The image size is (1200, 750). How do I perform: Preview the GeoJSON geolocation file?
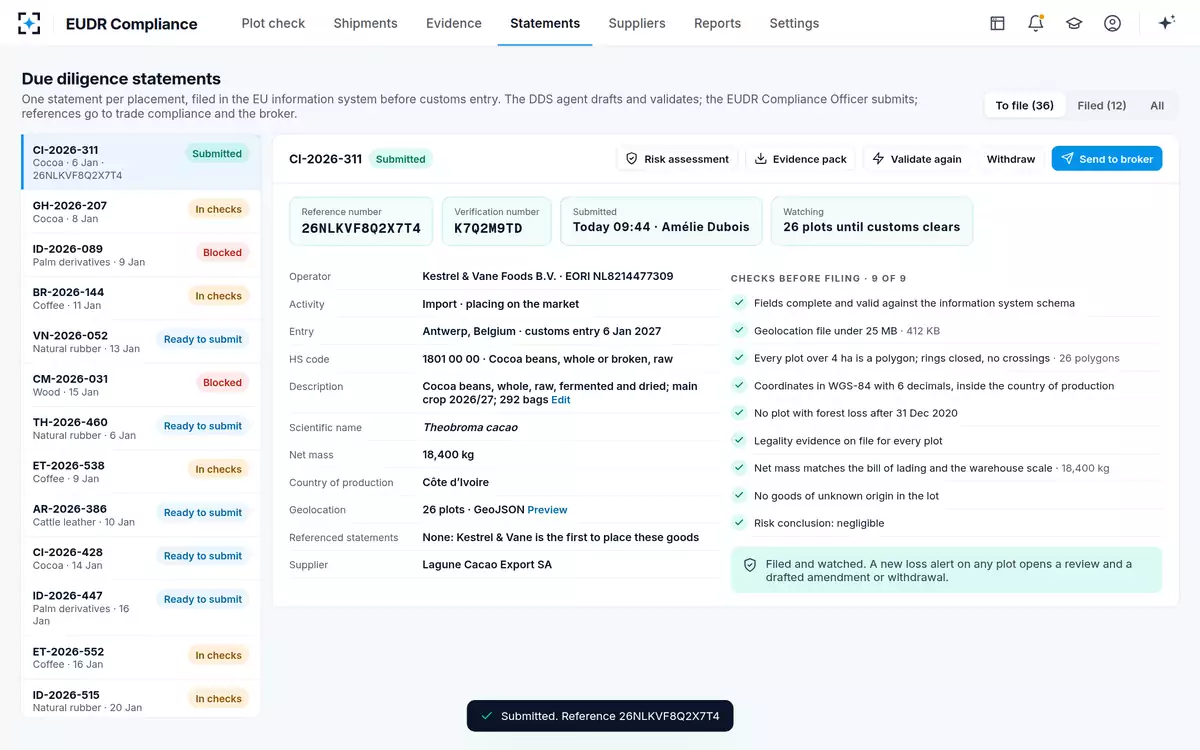547,510
